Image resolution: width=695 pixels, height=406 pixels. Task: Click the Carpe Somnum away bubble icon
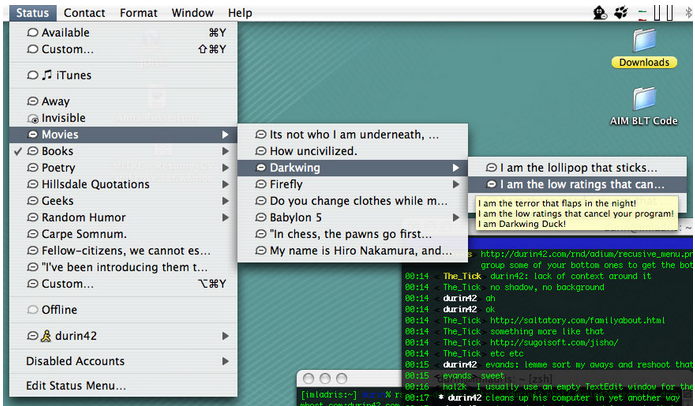(32, 234)
